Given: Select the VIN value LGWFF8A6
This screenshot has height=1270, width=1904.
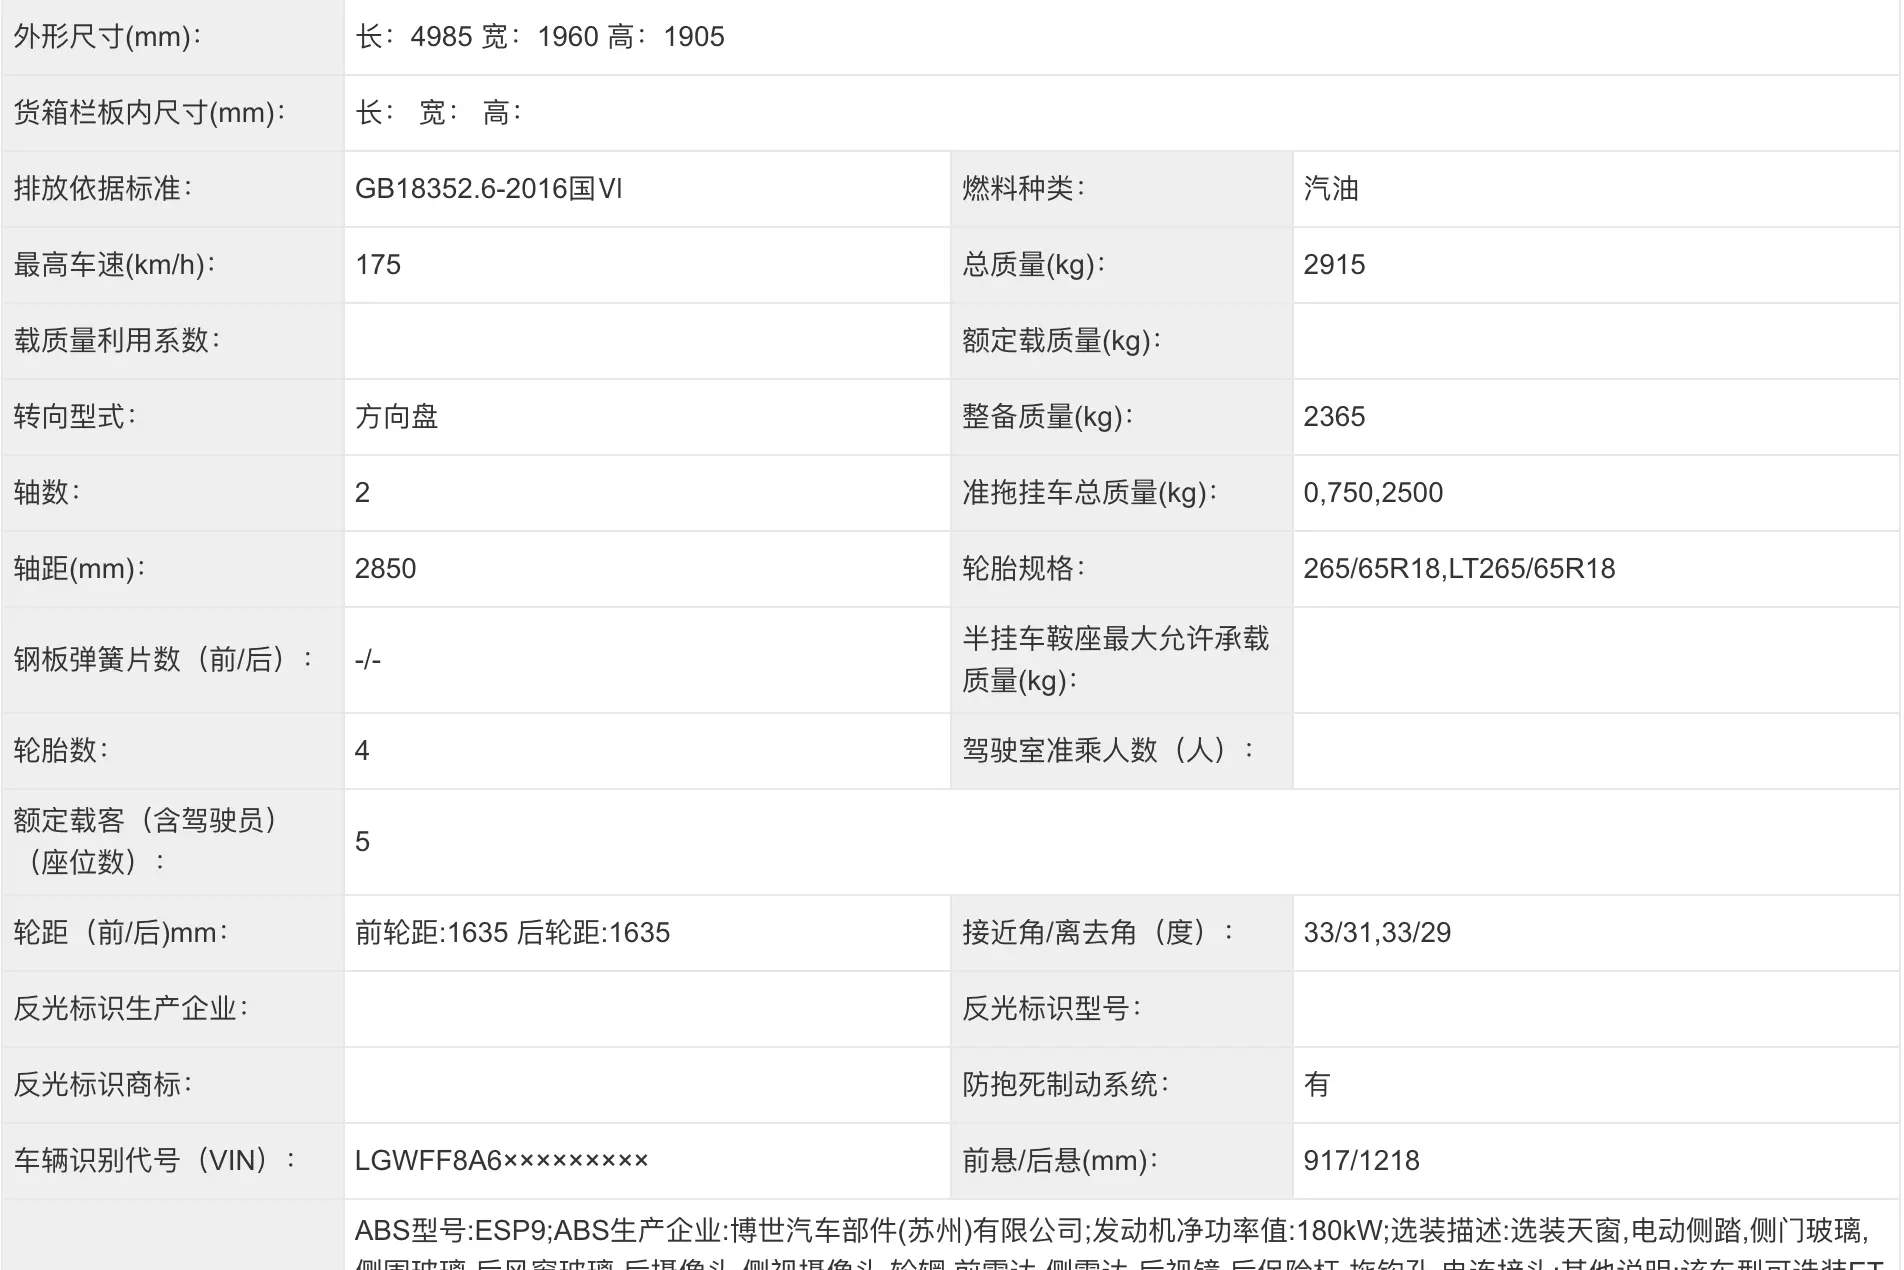Looking at the screenshot, I should [501, 1161].
